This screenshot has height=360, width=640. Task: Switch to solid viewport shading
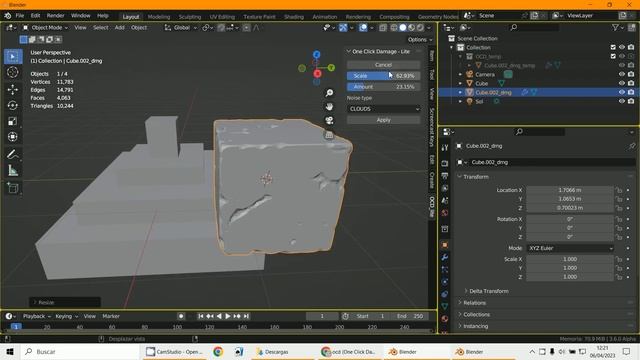(x=403, y=27)
